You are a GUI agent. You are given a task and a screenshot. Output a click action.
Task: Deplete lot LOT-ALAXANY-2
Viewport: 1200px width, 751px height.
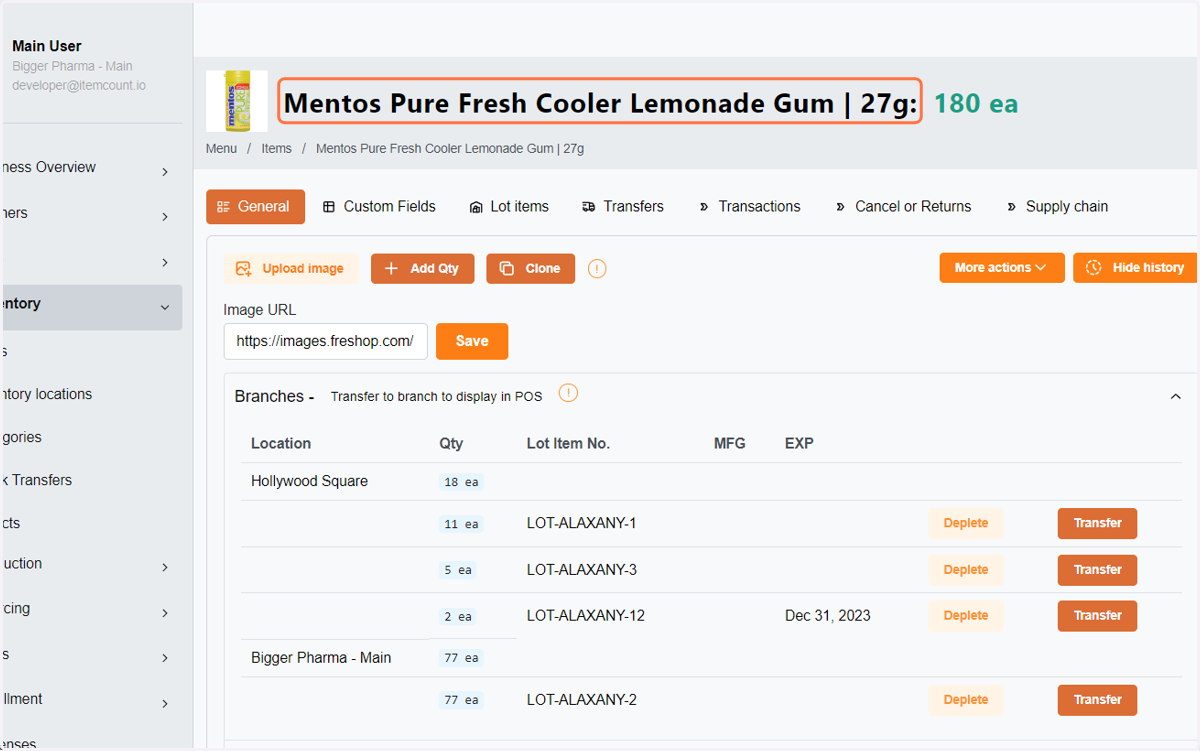pos(965,700)
